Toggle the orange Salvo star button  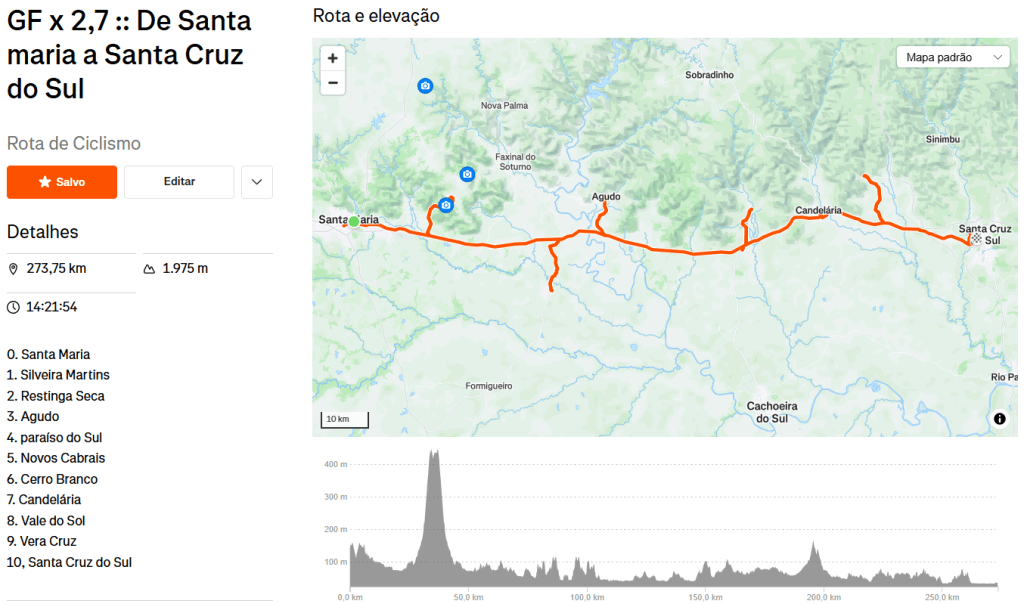click(62, 182)
